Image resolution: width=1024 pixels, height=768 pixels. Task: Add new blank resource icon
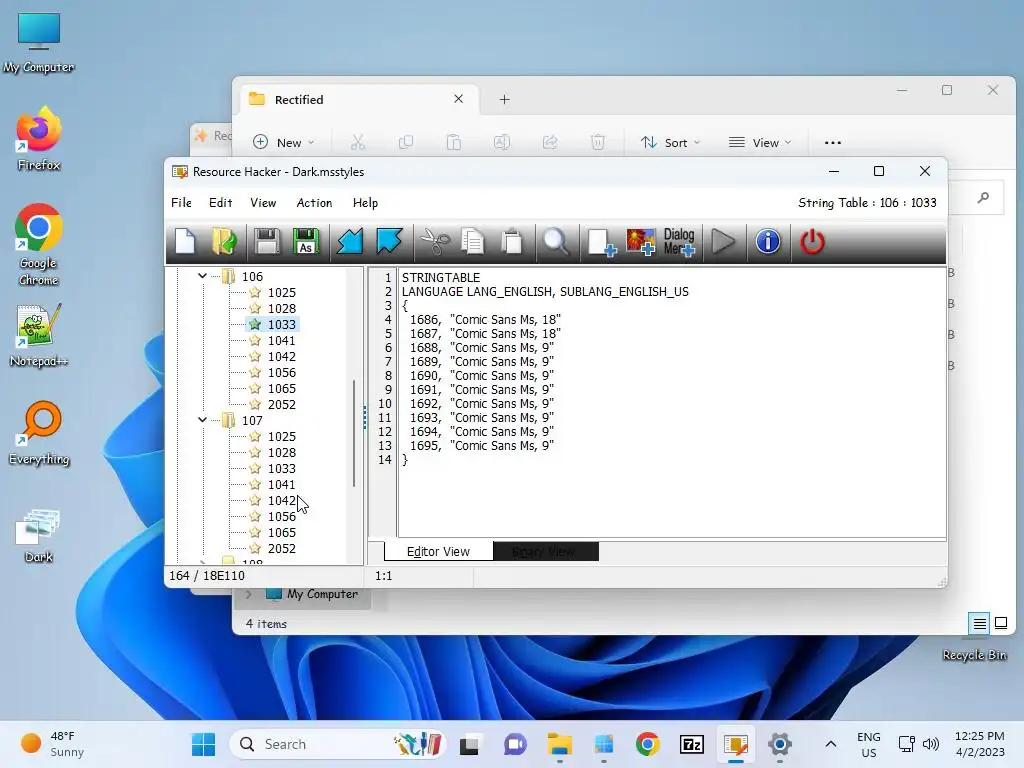[x=601, y=242]
